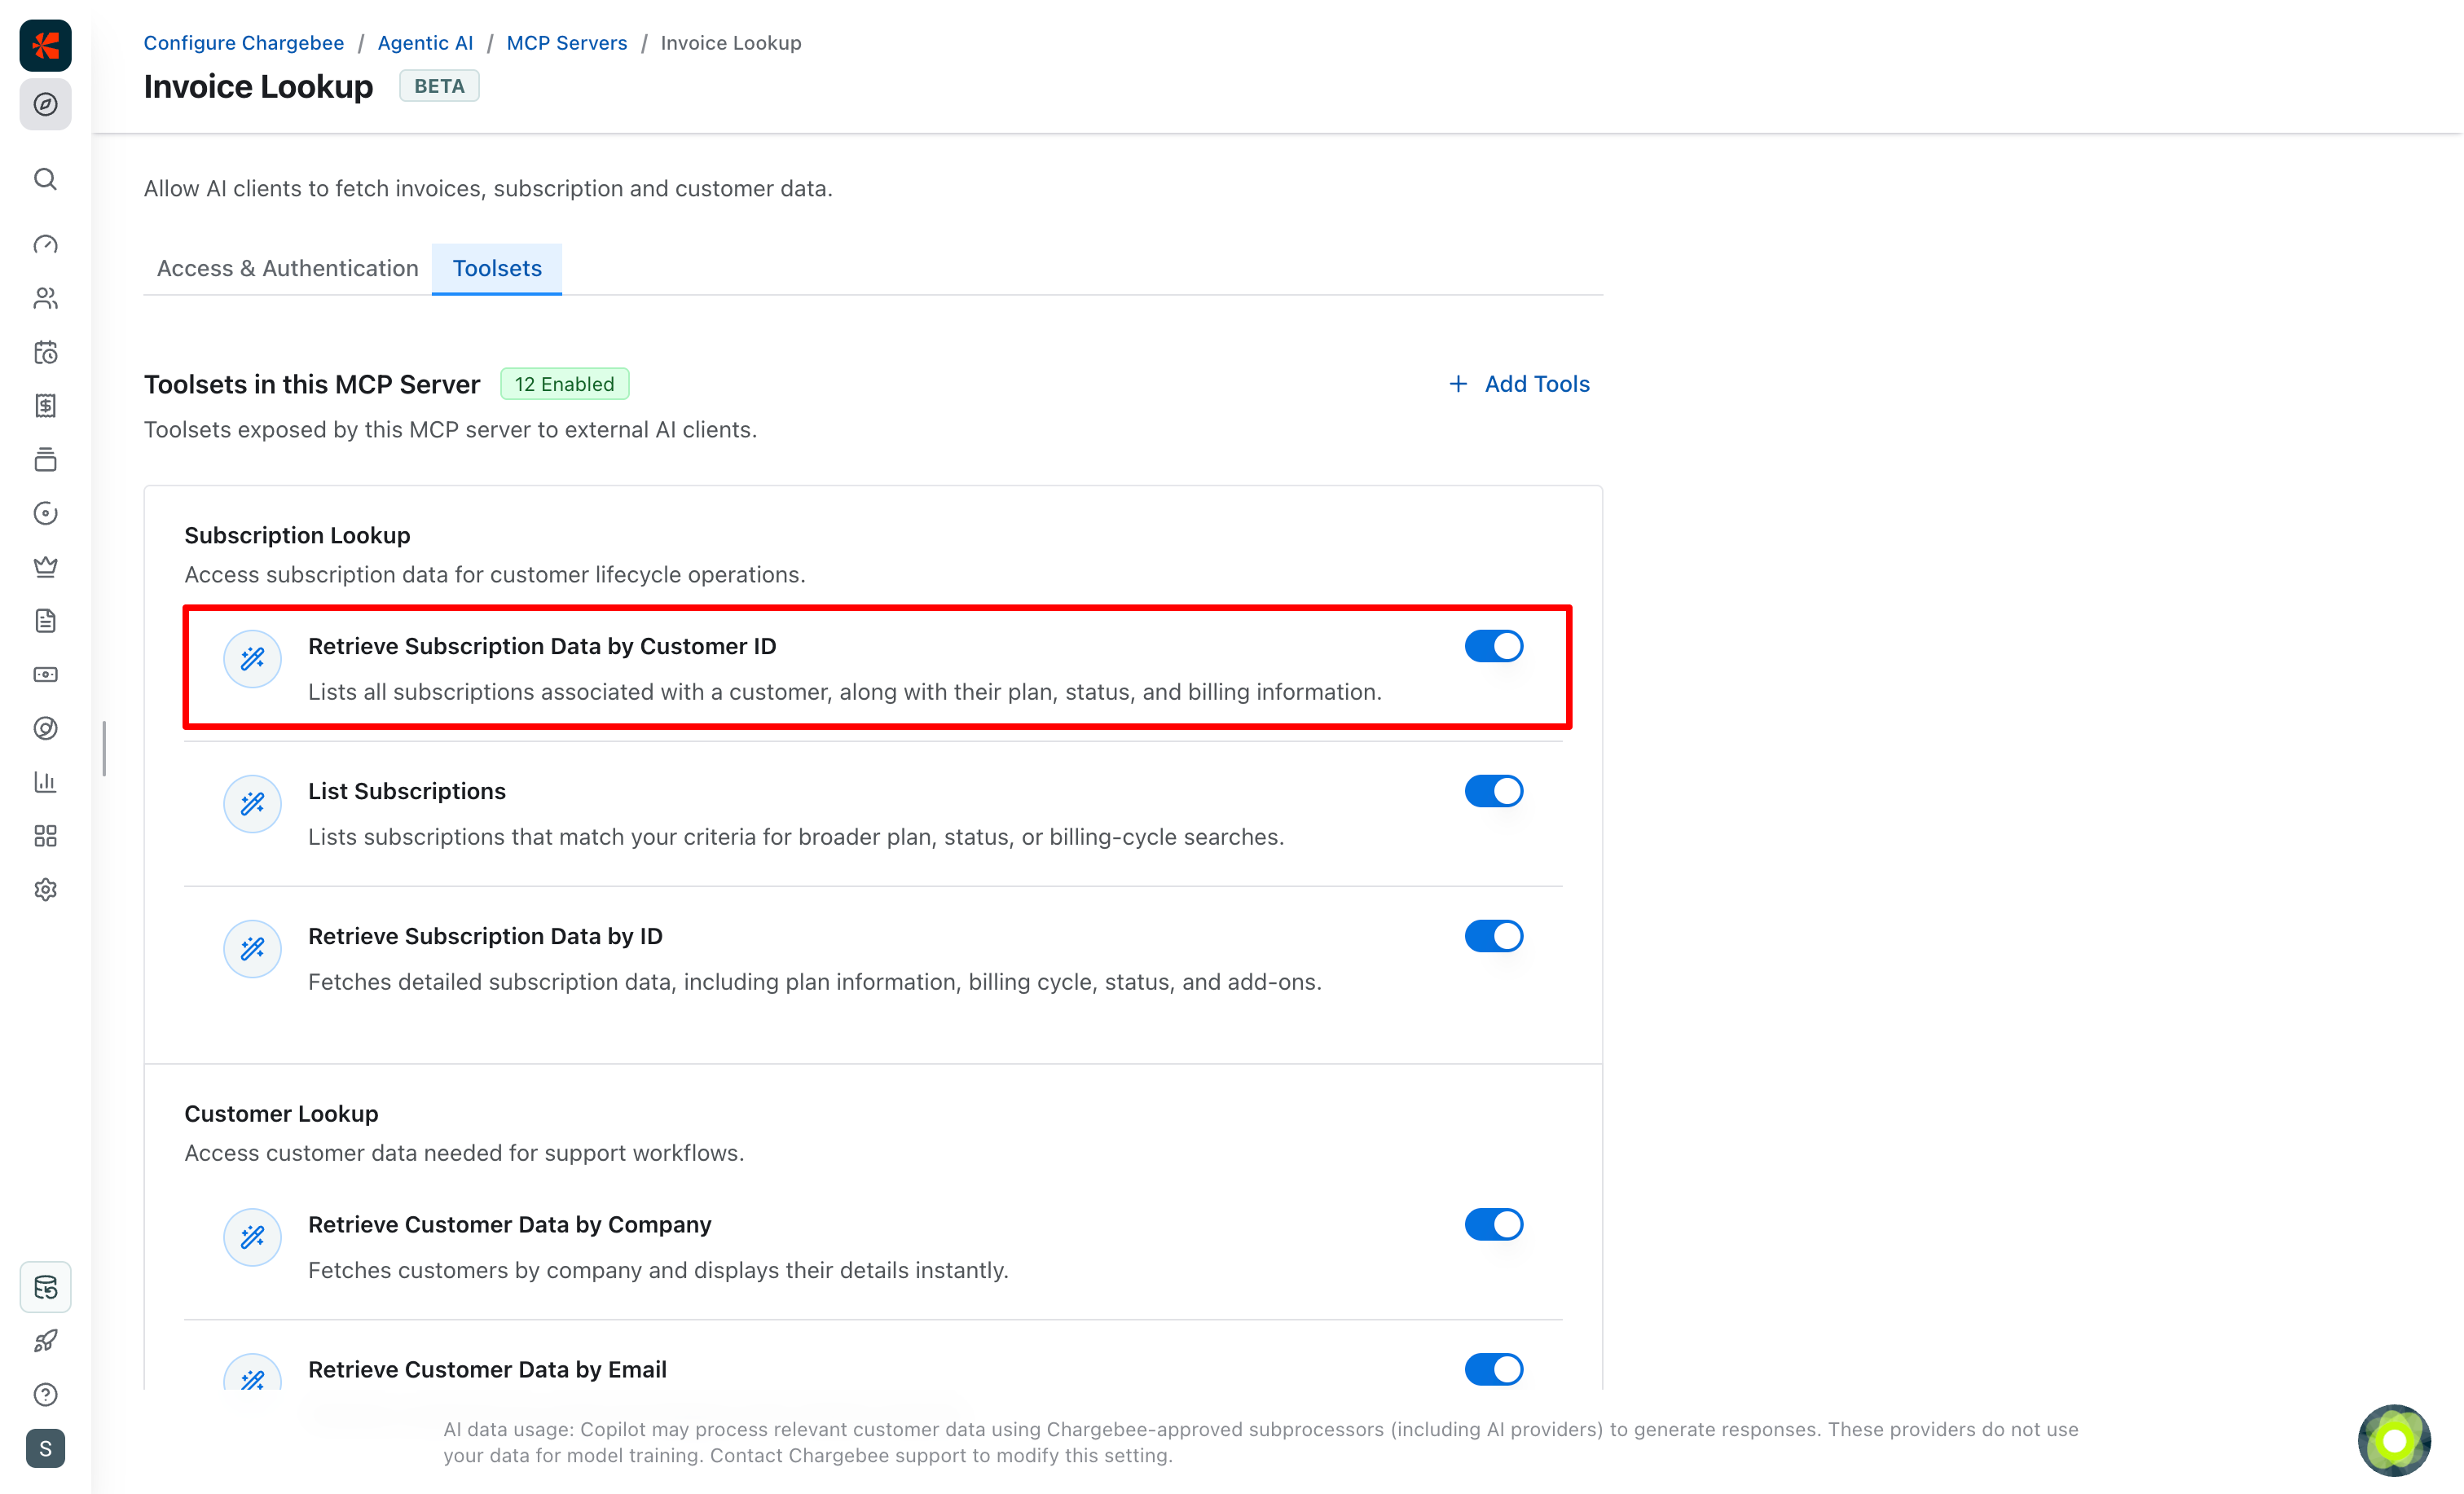This screenshot has height=1494, width=2464.
Task: Click the Invoice Lookup page title
Action: pos(258,86)
